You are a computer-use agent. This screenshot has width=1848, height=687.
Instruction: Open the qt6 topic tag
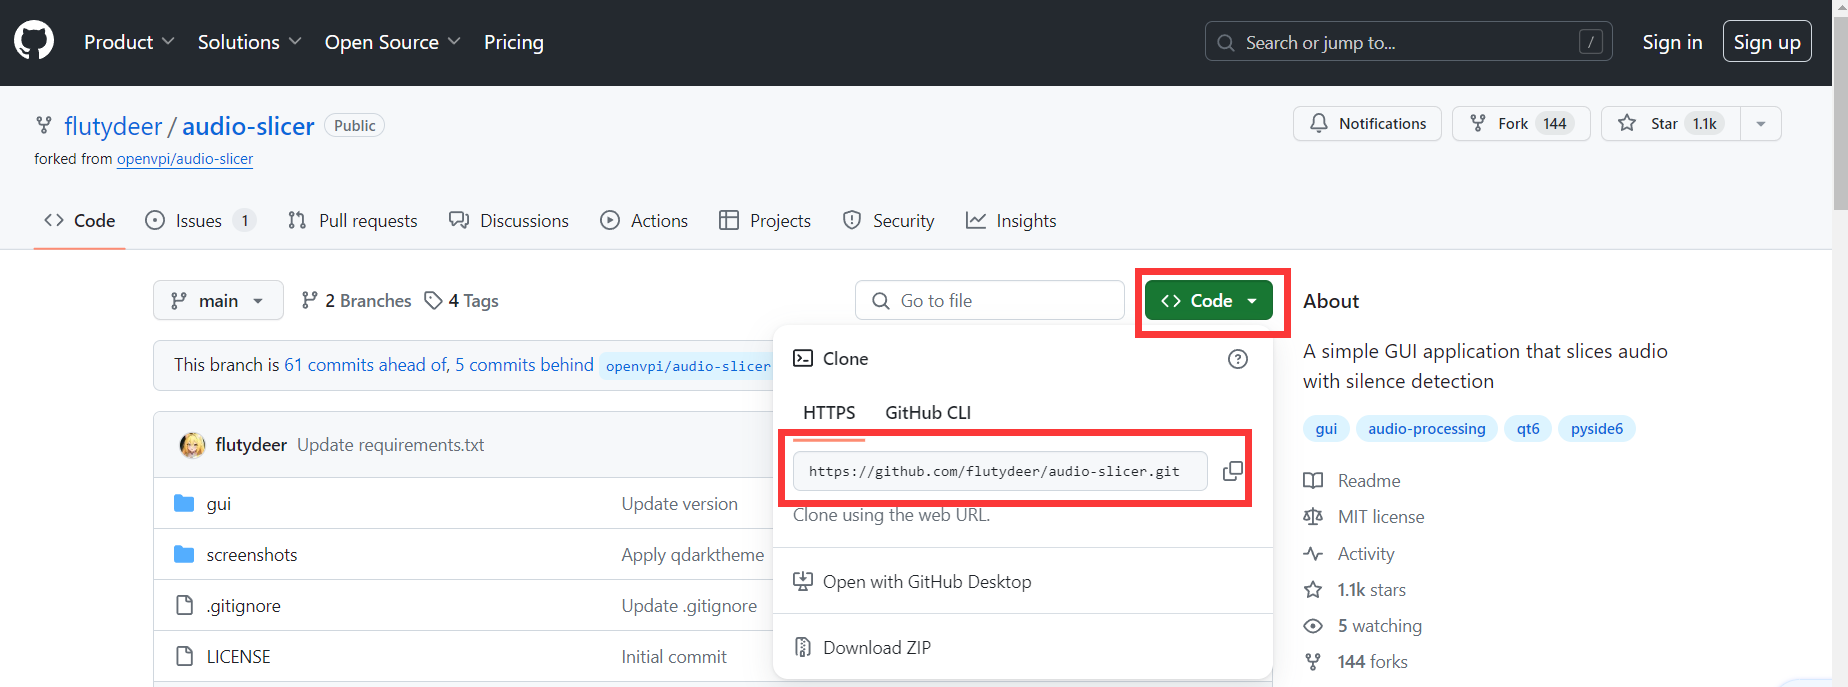[1528, 429]
